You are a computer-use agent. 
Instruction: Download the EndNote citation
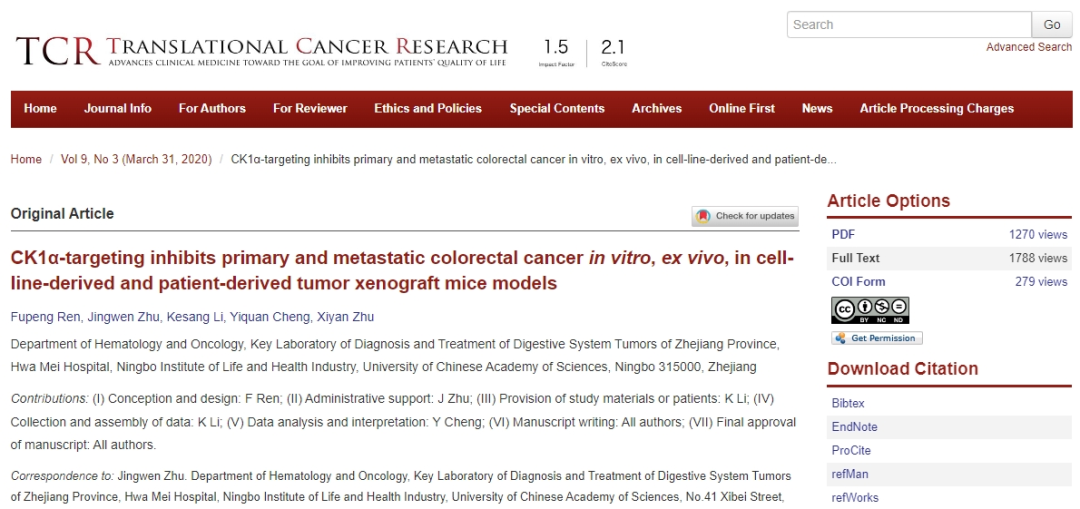[854, 427]
